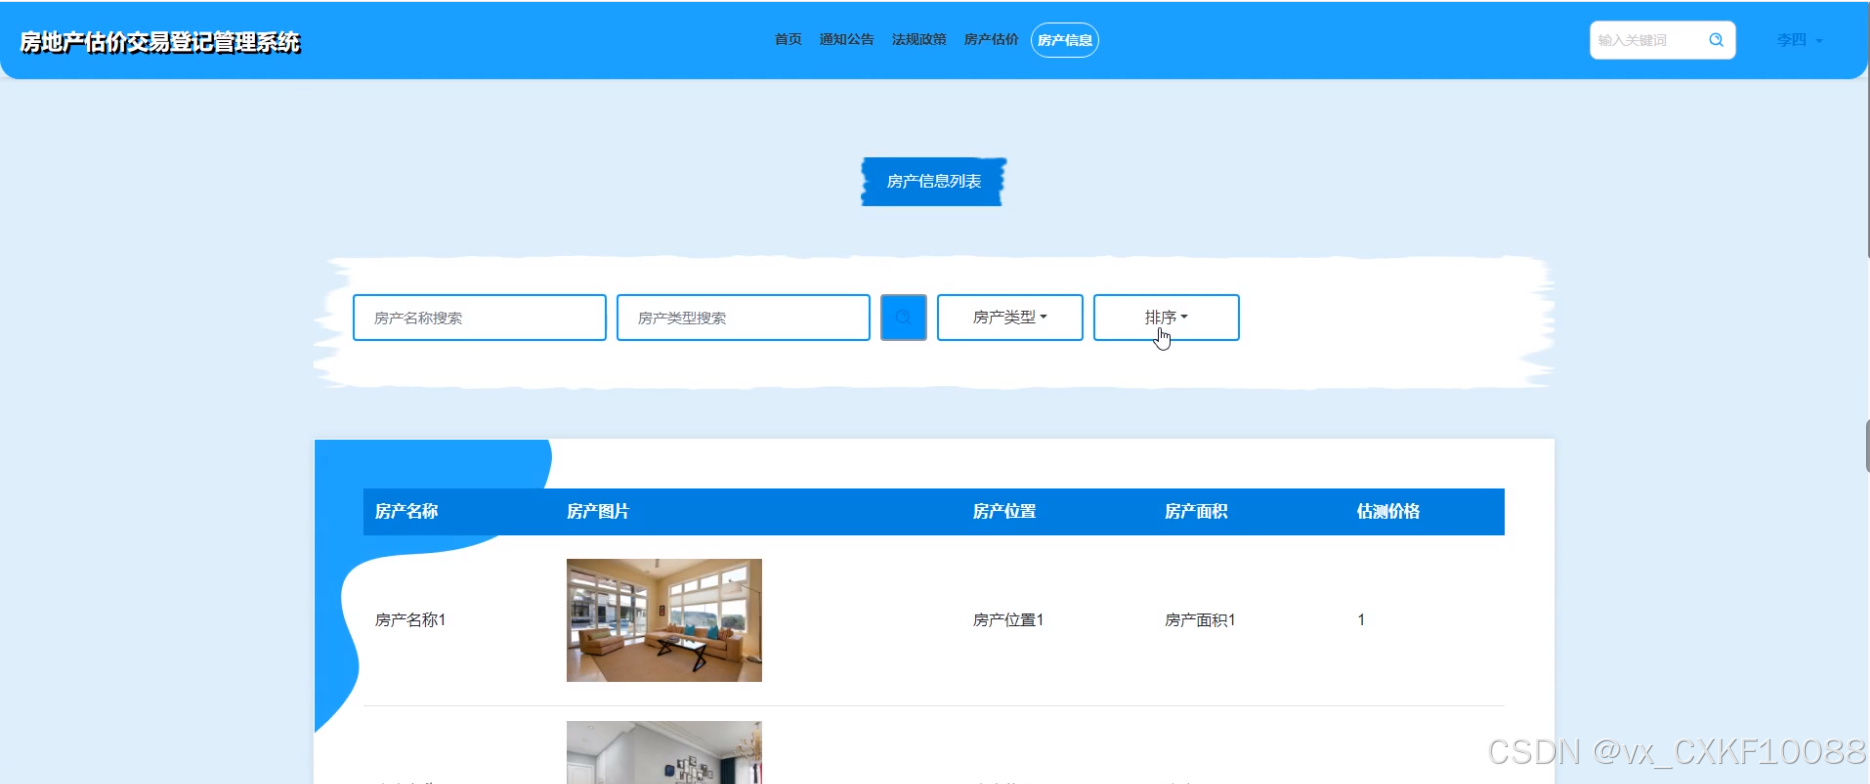Click the 房产名称 column header
1870x784 pixels.
point(406,511)
